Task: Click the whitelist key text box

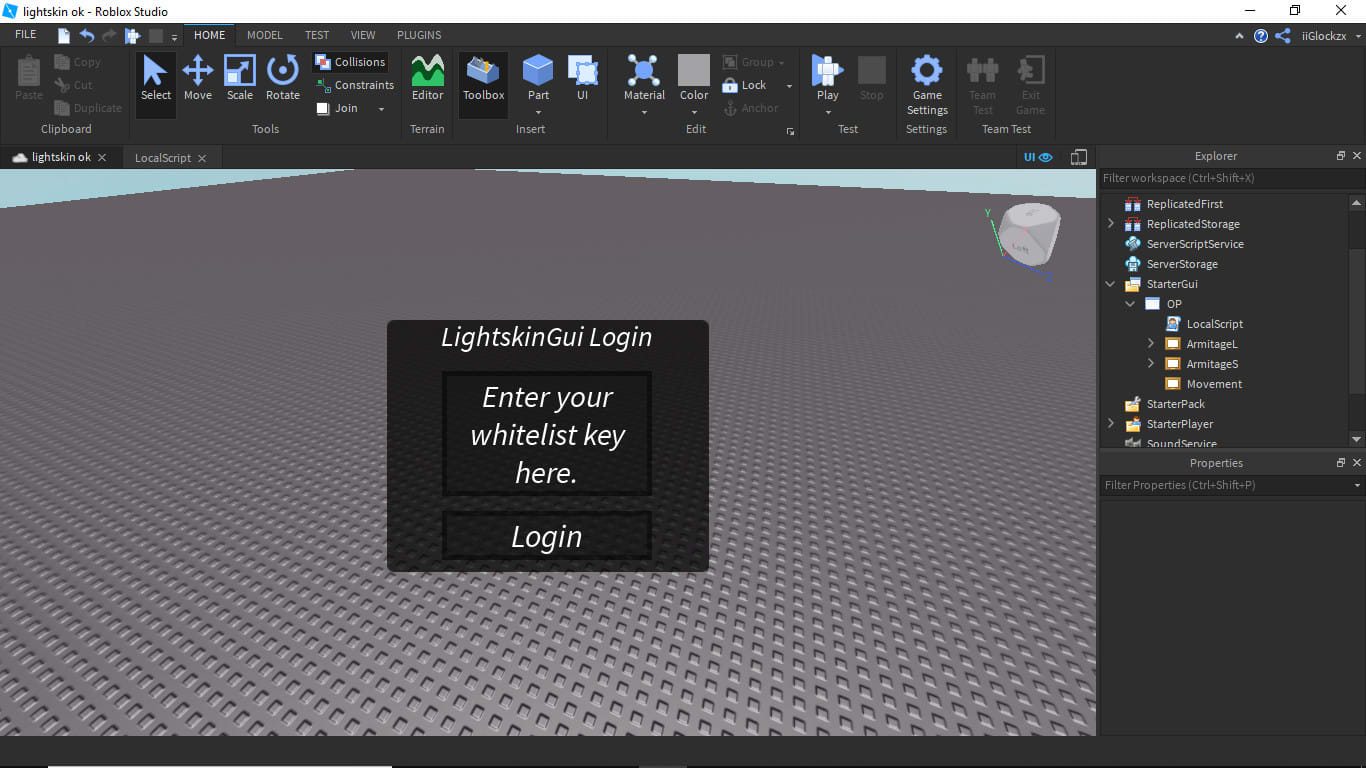Action: click(547, 434)
